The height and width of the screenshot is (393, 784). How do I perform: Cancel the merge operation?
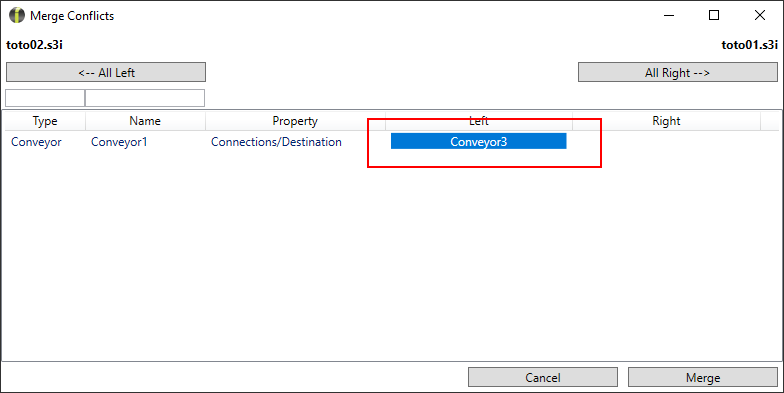click(x=542, y=378)
